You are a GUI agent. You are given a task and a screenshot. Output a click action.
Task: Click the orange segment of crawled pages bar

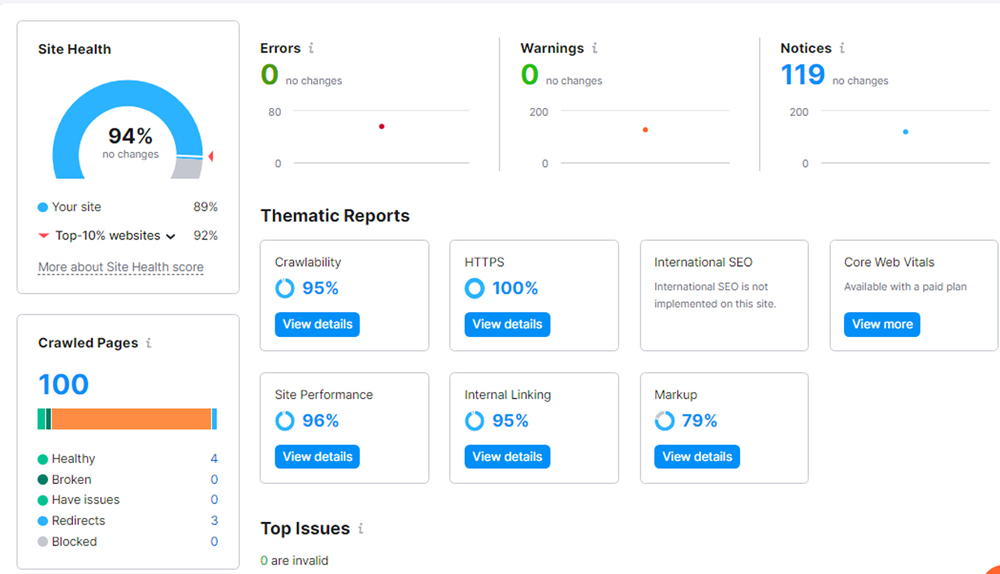click(x=130, y=419)
